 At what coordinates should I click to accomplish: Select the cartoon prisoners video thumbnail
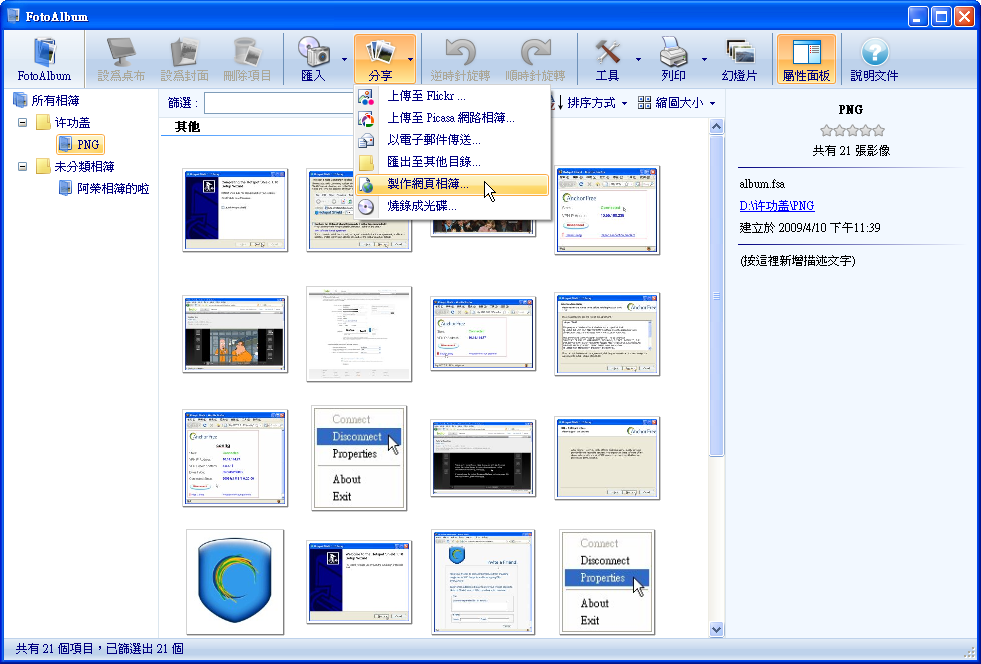[235, 334]
